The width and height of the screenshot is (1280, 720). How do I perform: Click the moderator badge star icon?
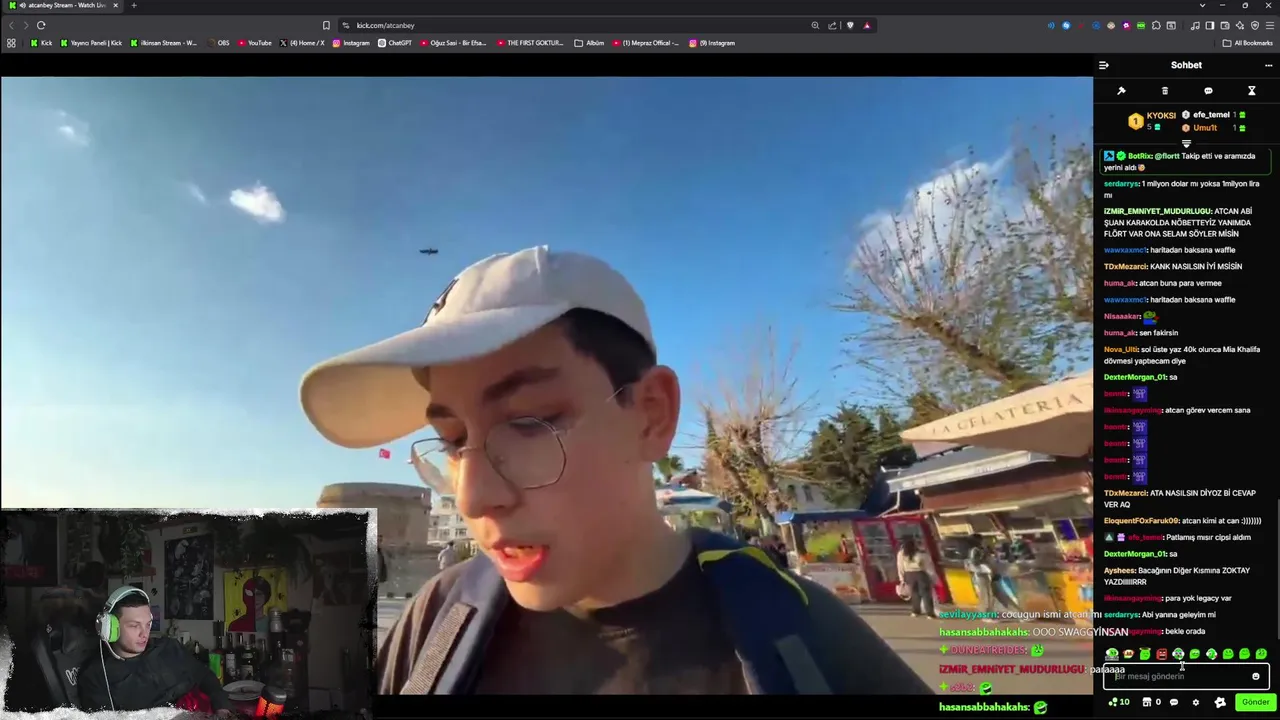click(x=1220, y=702)
